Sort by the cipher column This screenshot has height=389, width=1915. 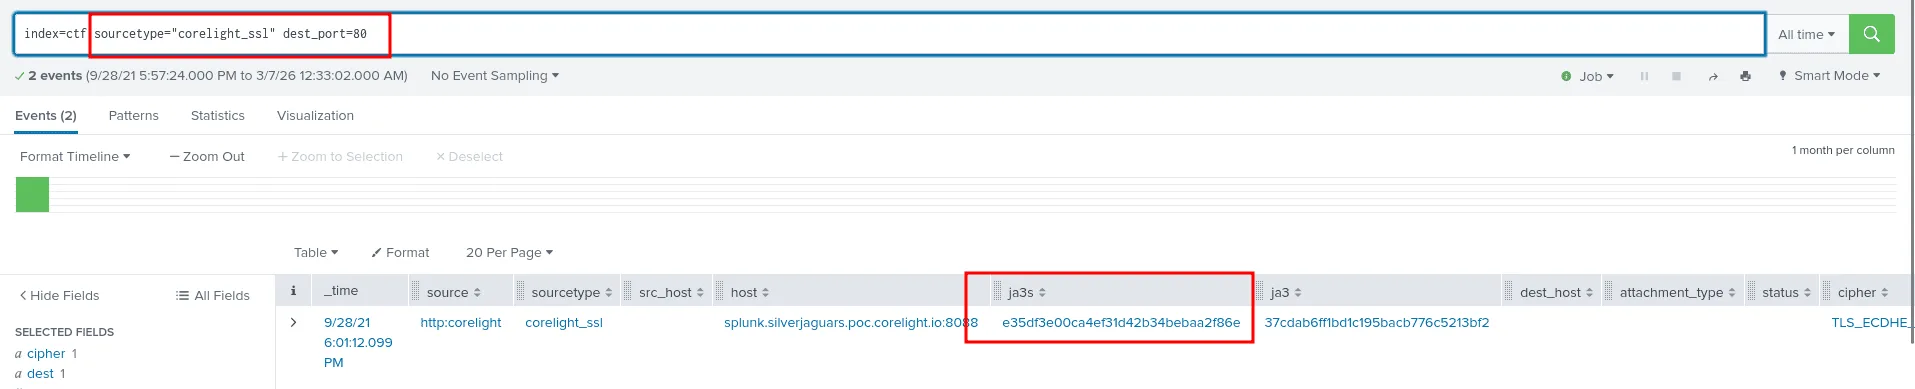point(1863,293)
